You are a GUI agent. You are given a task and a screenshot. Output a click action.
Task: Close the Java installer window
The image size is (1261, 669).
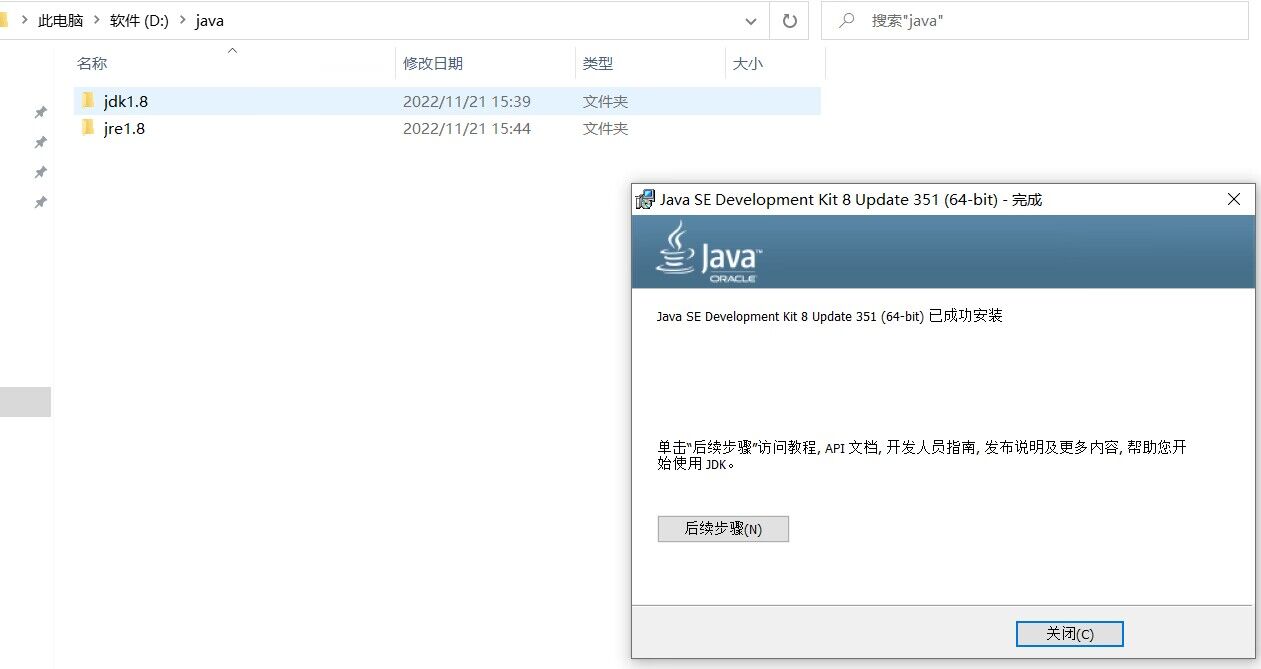pos(1234,199)
